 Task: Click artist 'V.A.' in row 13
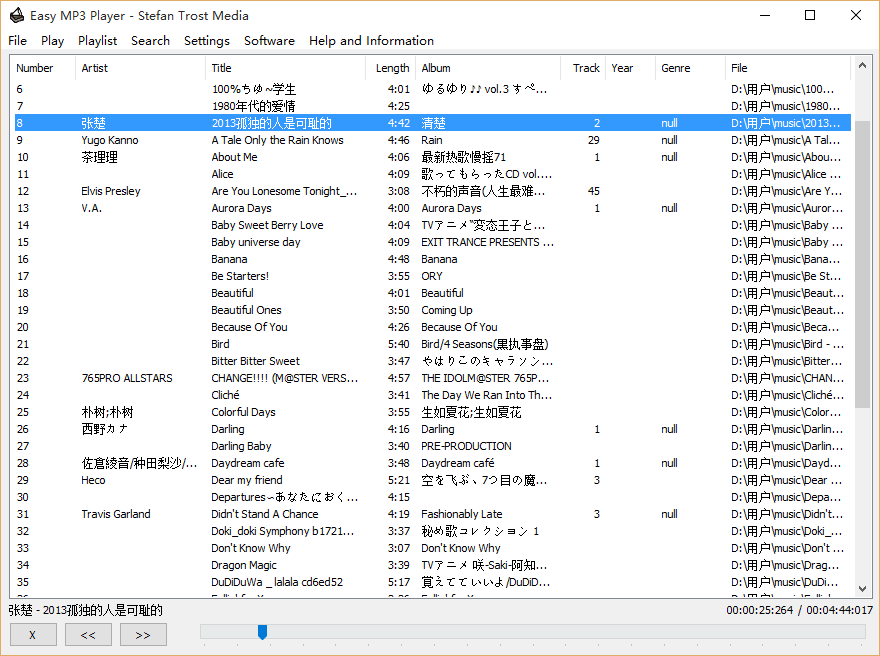[91, 208]
